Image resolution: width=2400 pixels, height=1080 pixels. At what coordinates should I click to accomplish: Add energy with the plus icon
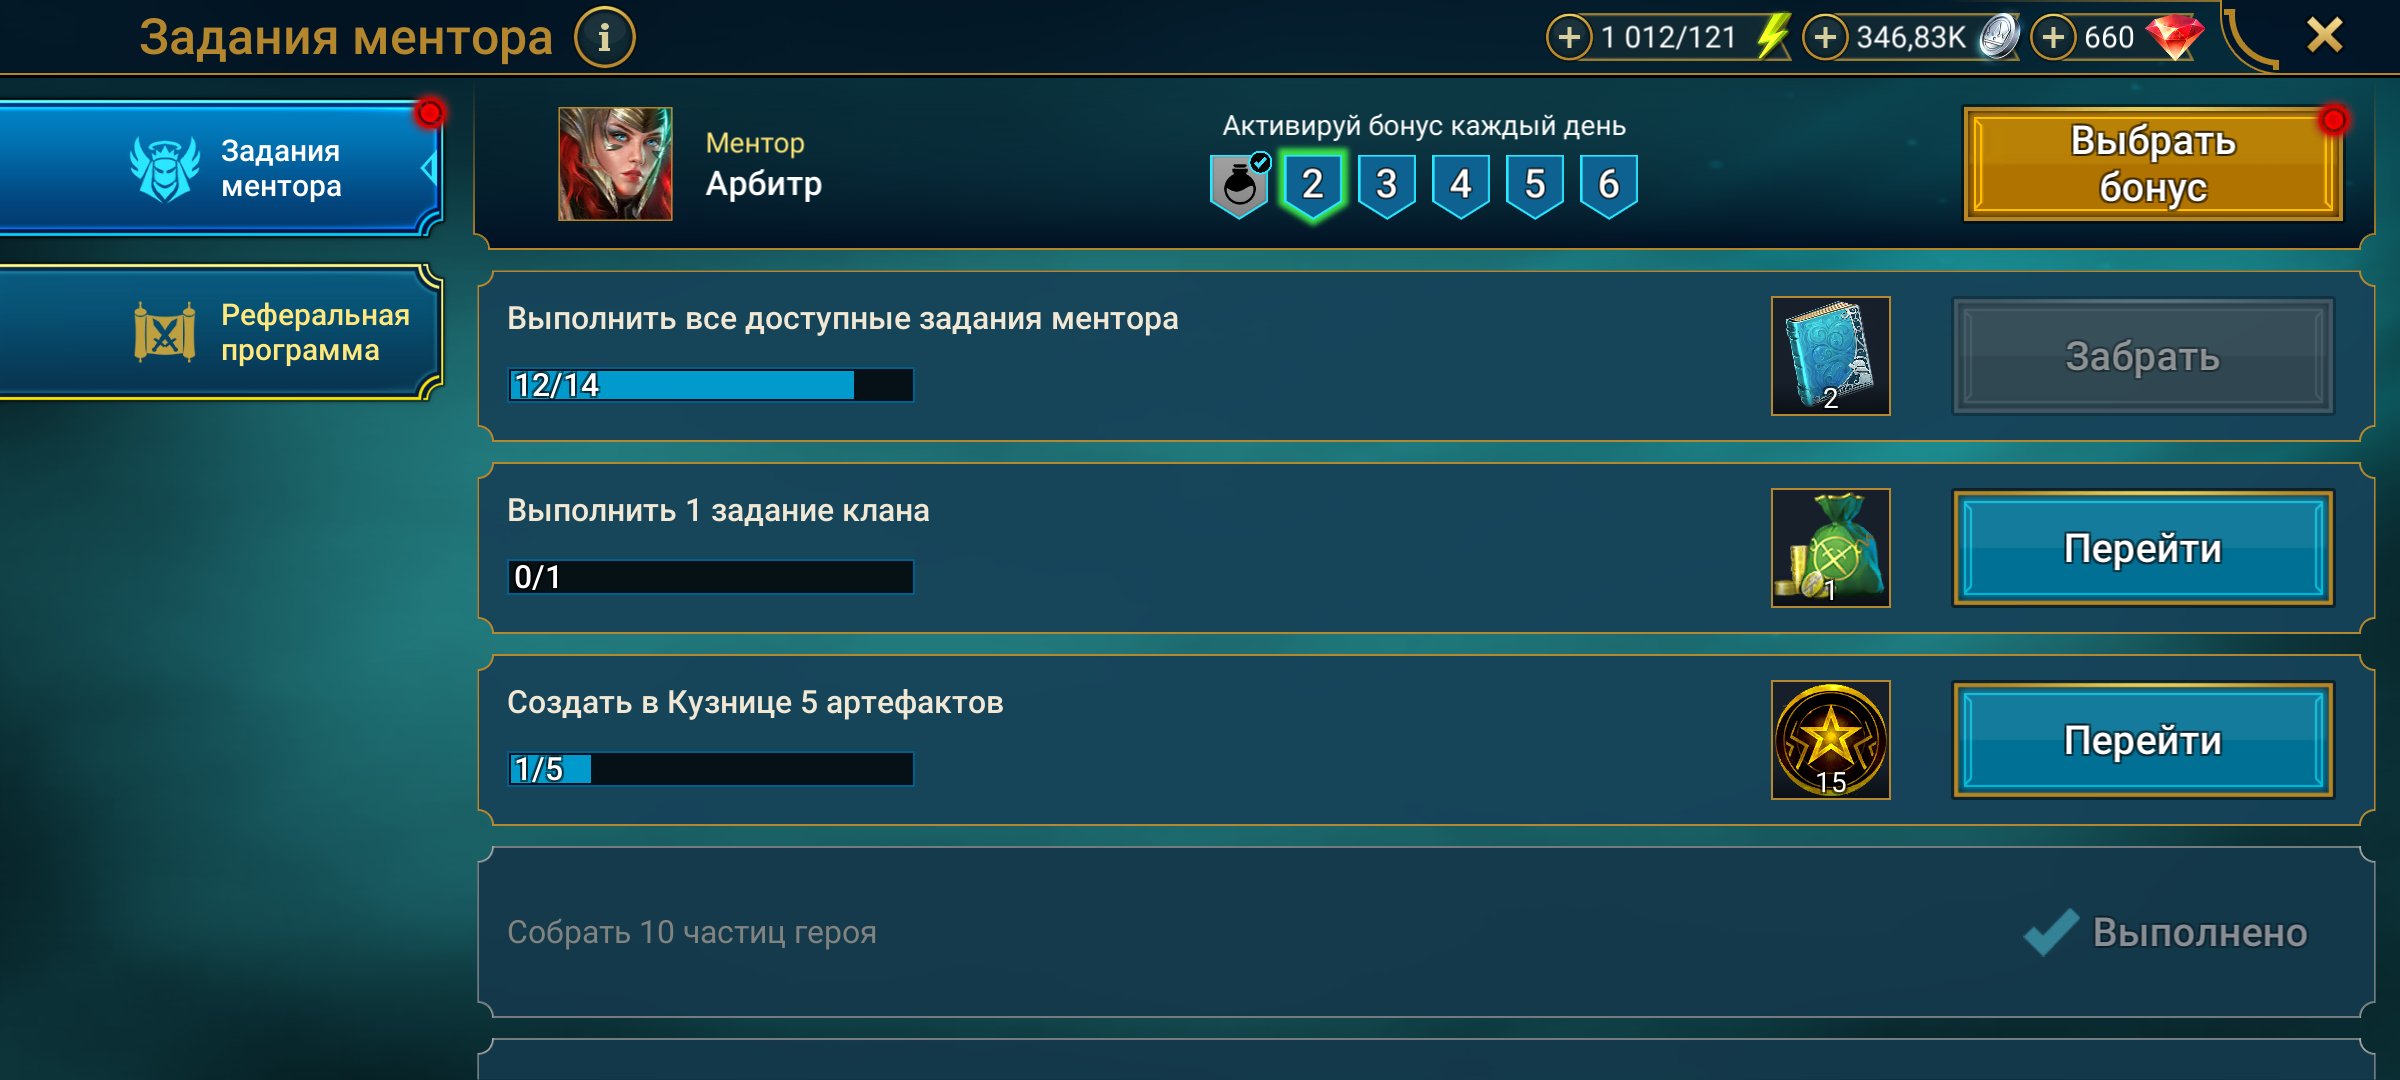pyautogui.click(x=1569, y=38)
